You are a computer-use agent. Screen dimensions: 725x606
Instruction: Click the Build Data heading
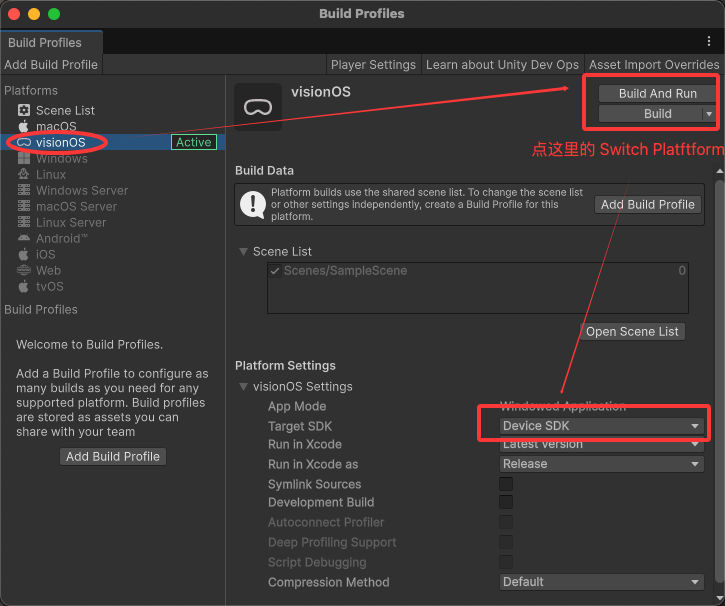pyautogui.click(x=264, y=171)
